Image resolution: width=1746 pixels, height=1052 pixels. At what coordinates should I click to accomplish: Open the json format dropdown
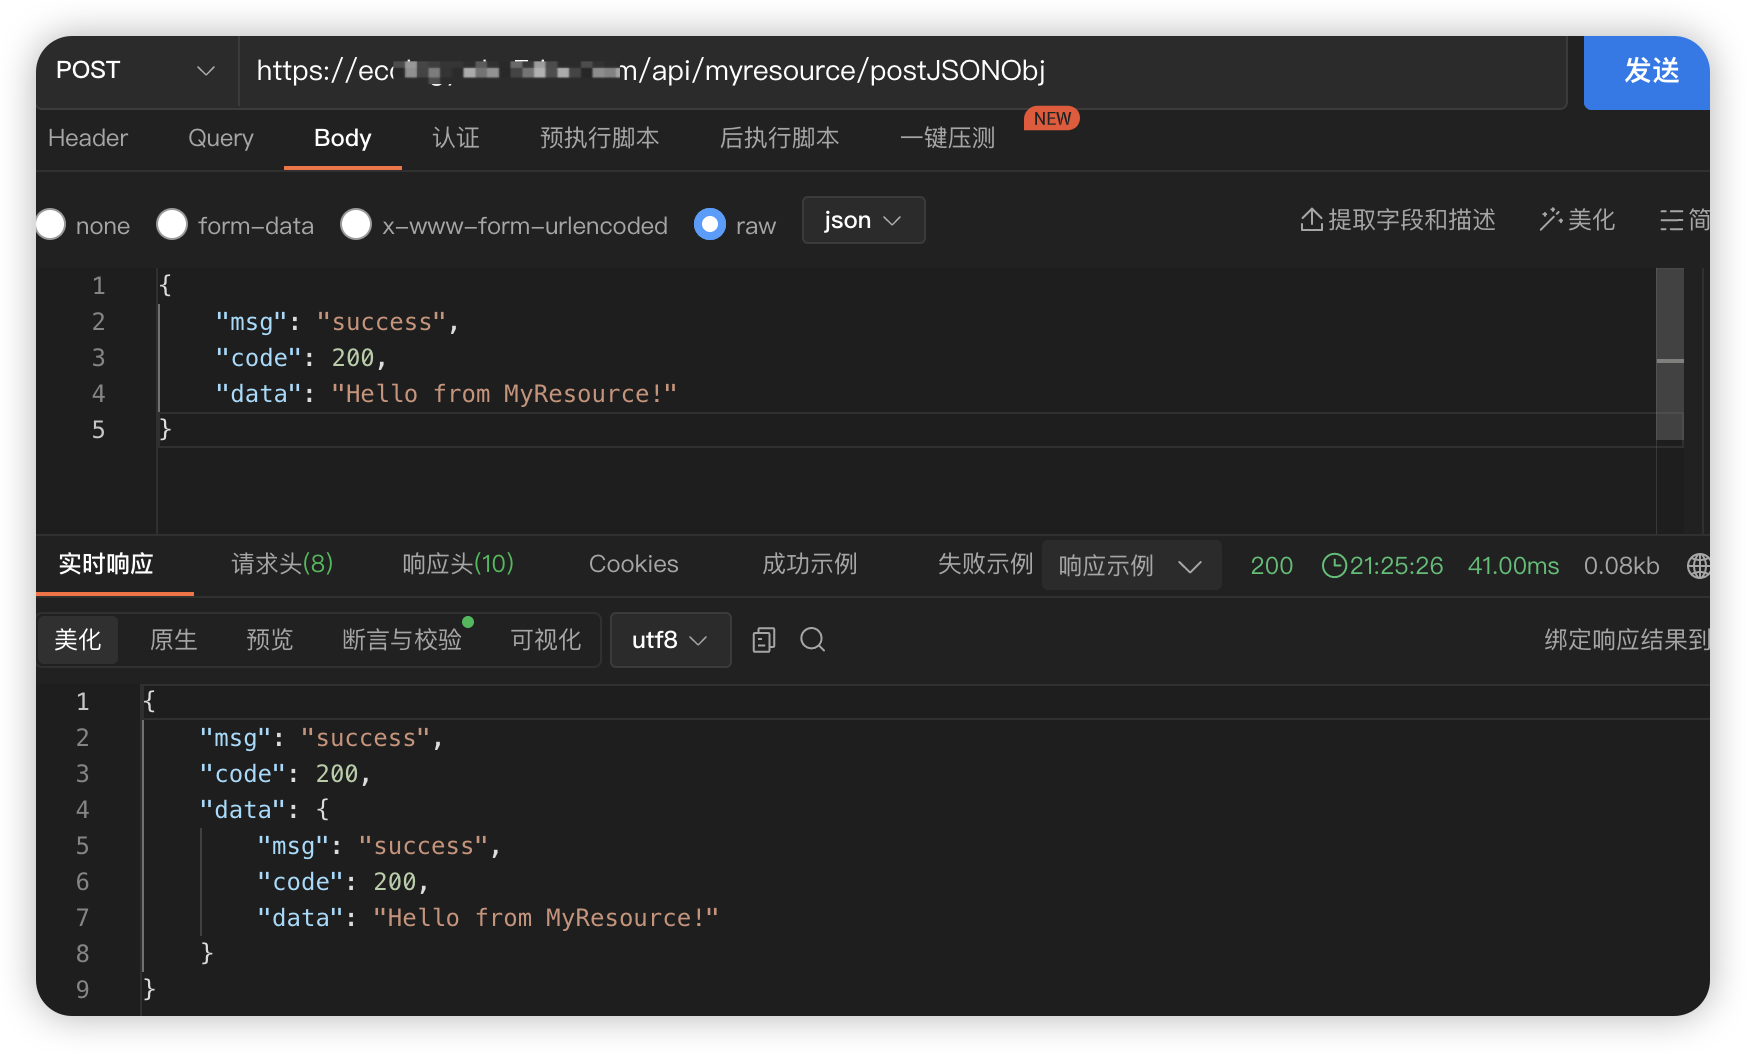863,220
